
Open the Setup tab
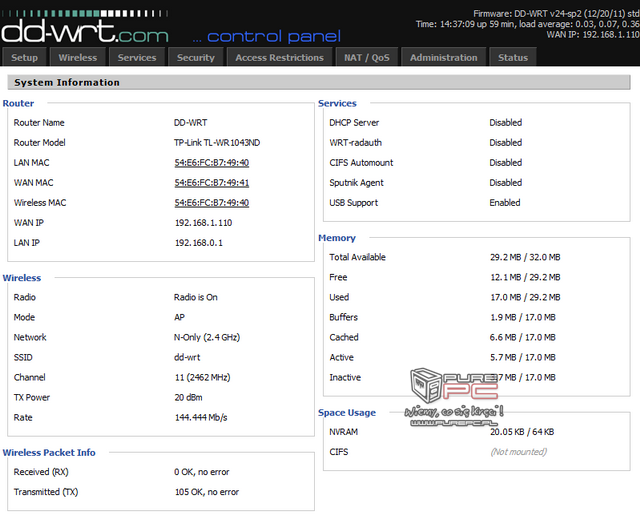click(x=25, y=57)
